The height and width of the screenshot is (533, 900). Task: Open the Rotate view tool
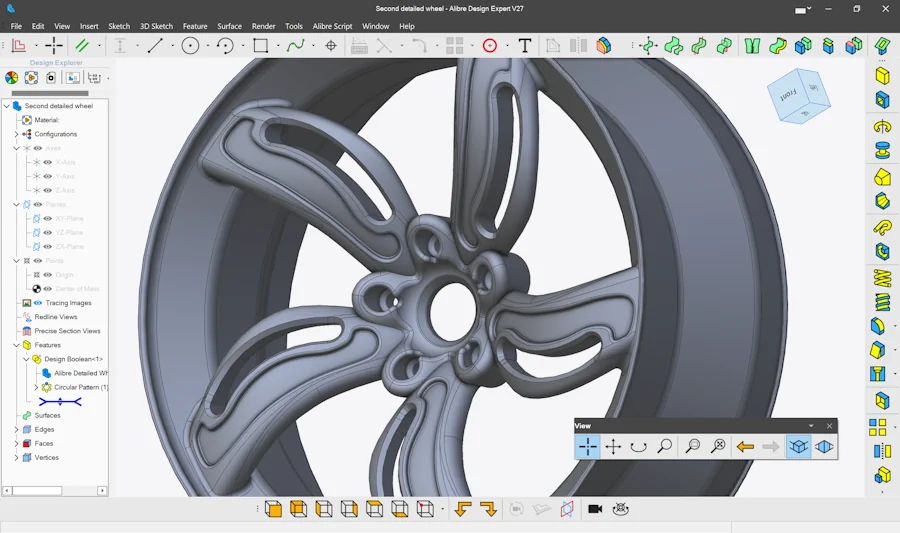point(638,446)
